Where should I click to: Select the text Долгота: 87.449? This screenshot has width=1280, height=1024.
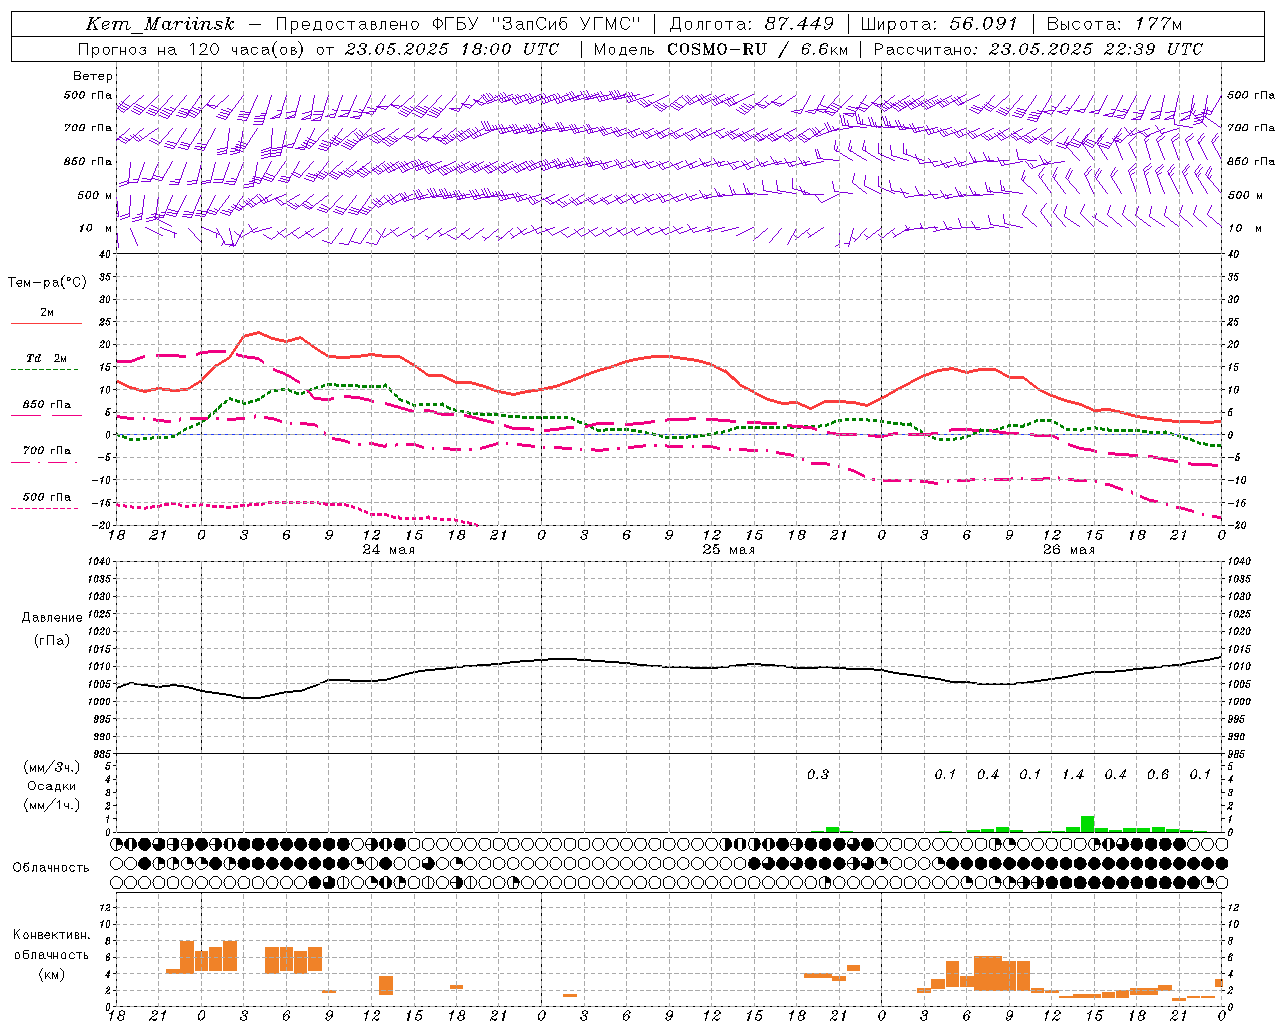click(x=753, y=23)
